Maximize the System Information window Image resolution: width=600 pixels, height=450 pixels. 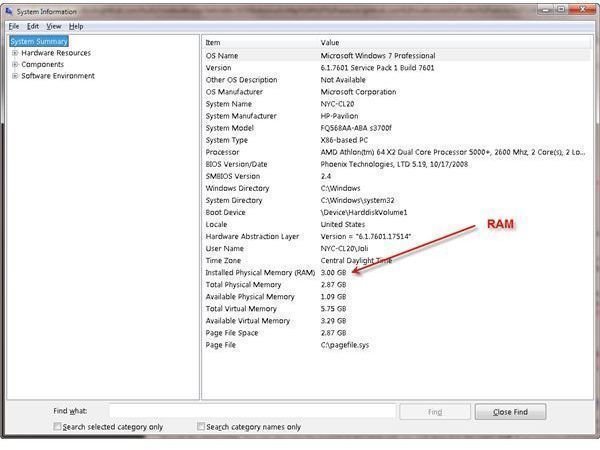point(561,10)
